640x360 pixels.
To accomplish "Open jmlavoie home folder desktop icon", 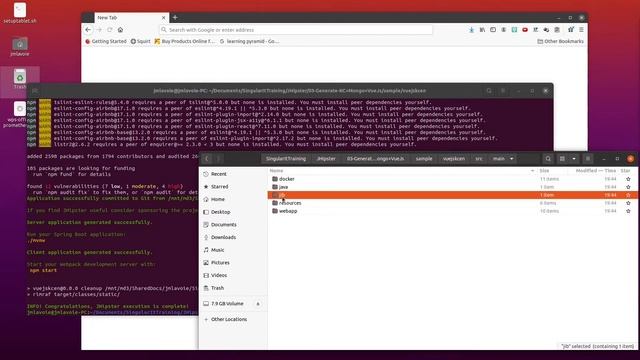I will pos(20,47).
